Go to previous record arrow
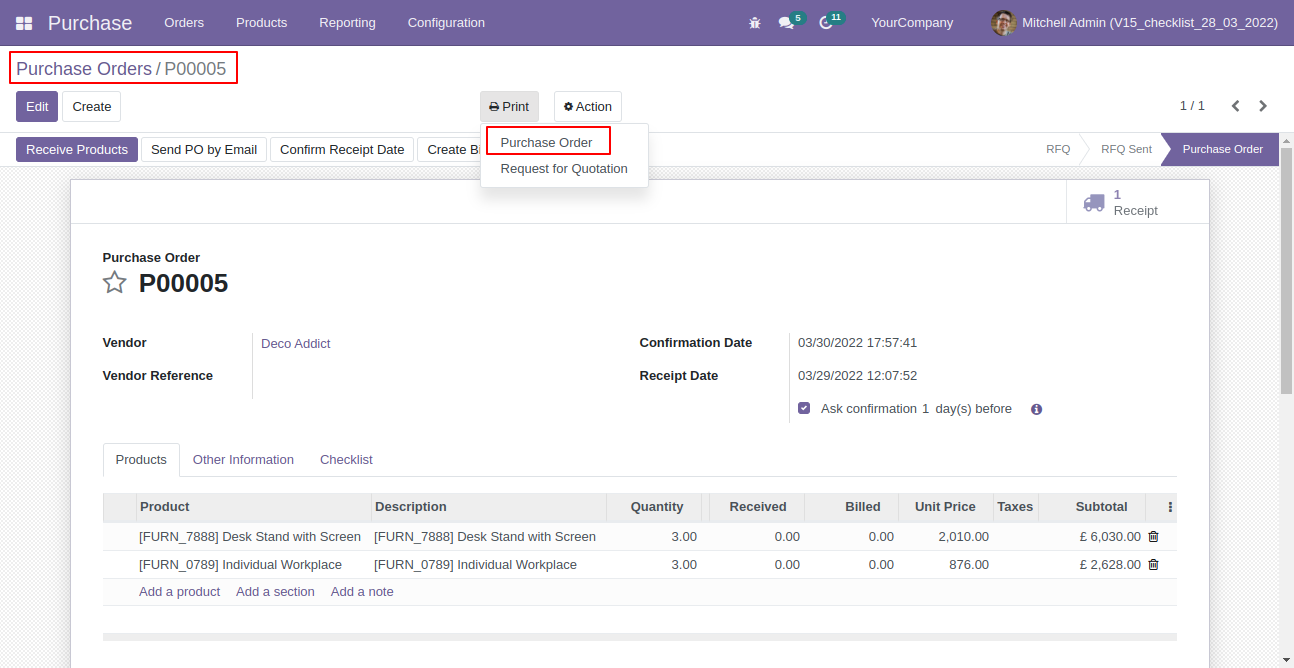 pos(1236,106)
